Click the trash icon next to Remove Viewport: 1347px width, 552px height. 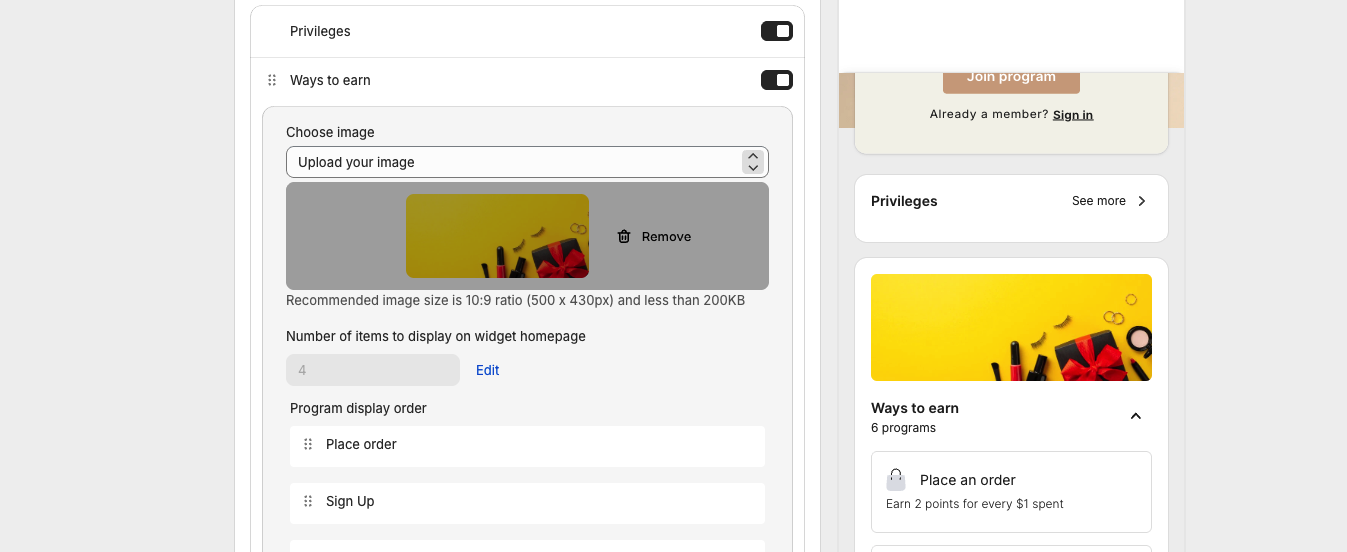[624, 237]
